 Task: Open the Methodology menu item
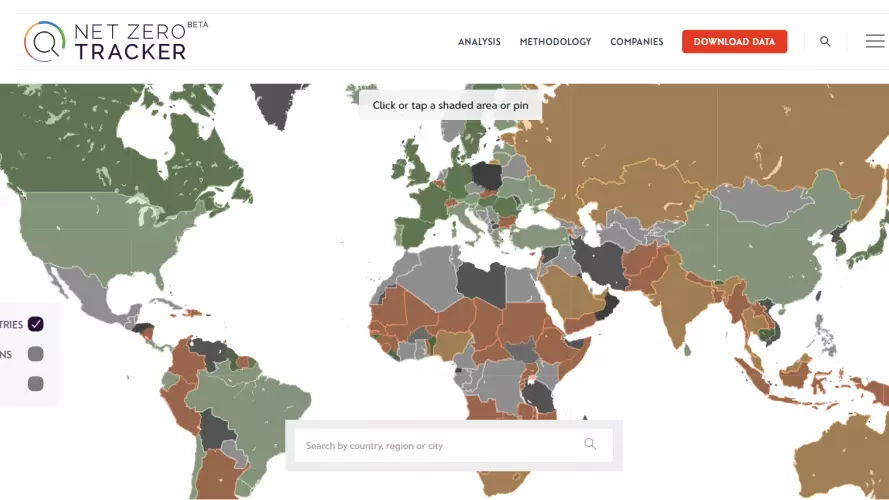click(555, 42)
